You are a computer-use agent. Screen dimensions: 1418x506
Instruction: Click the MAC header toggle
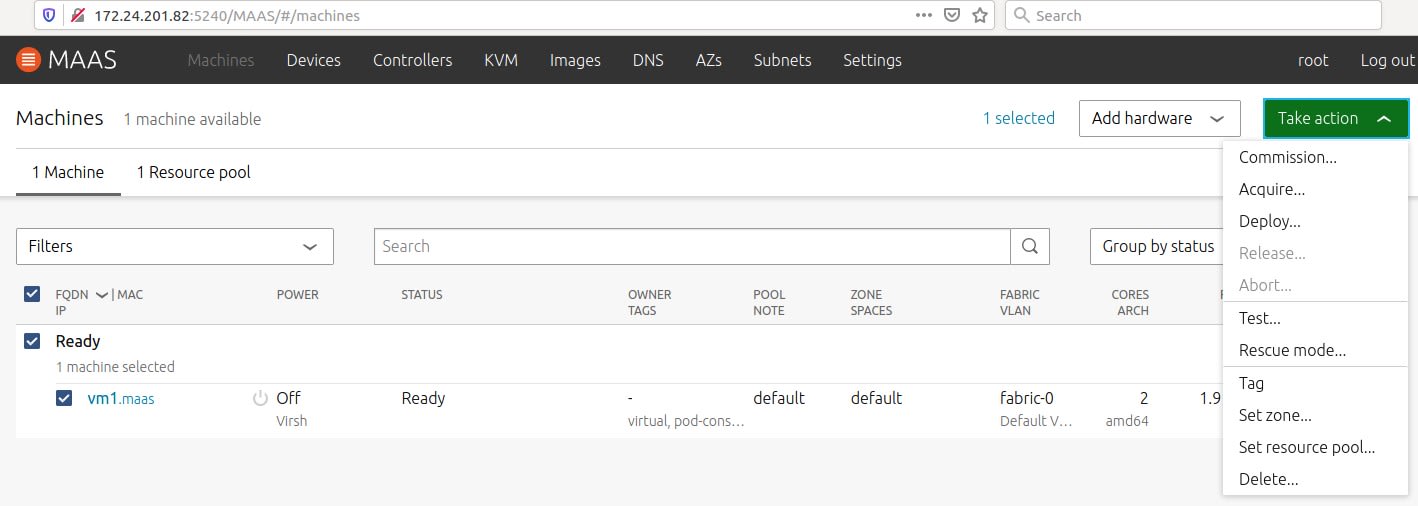tap(130, 295)
